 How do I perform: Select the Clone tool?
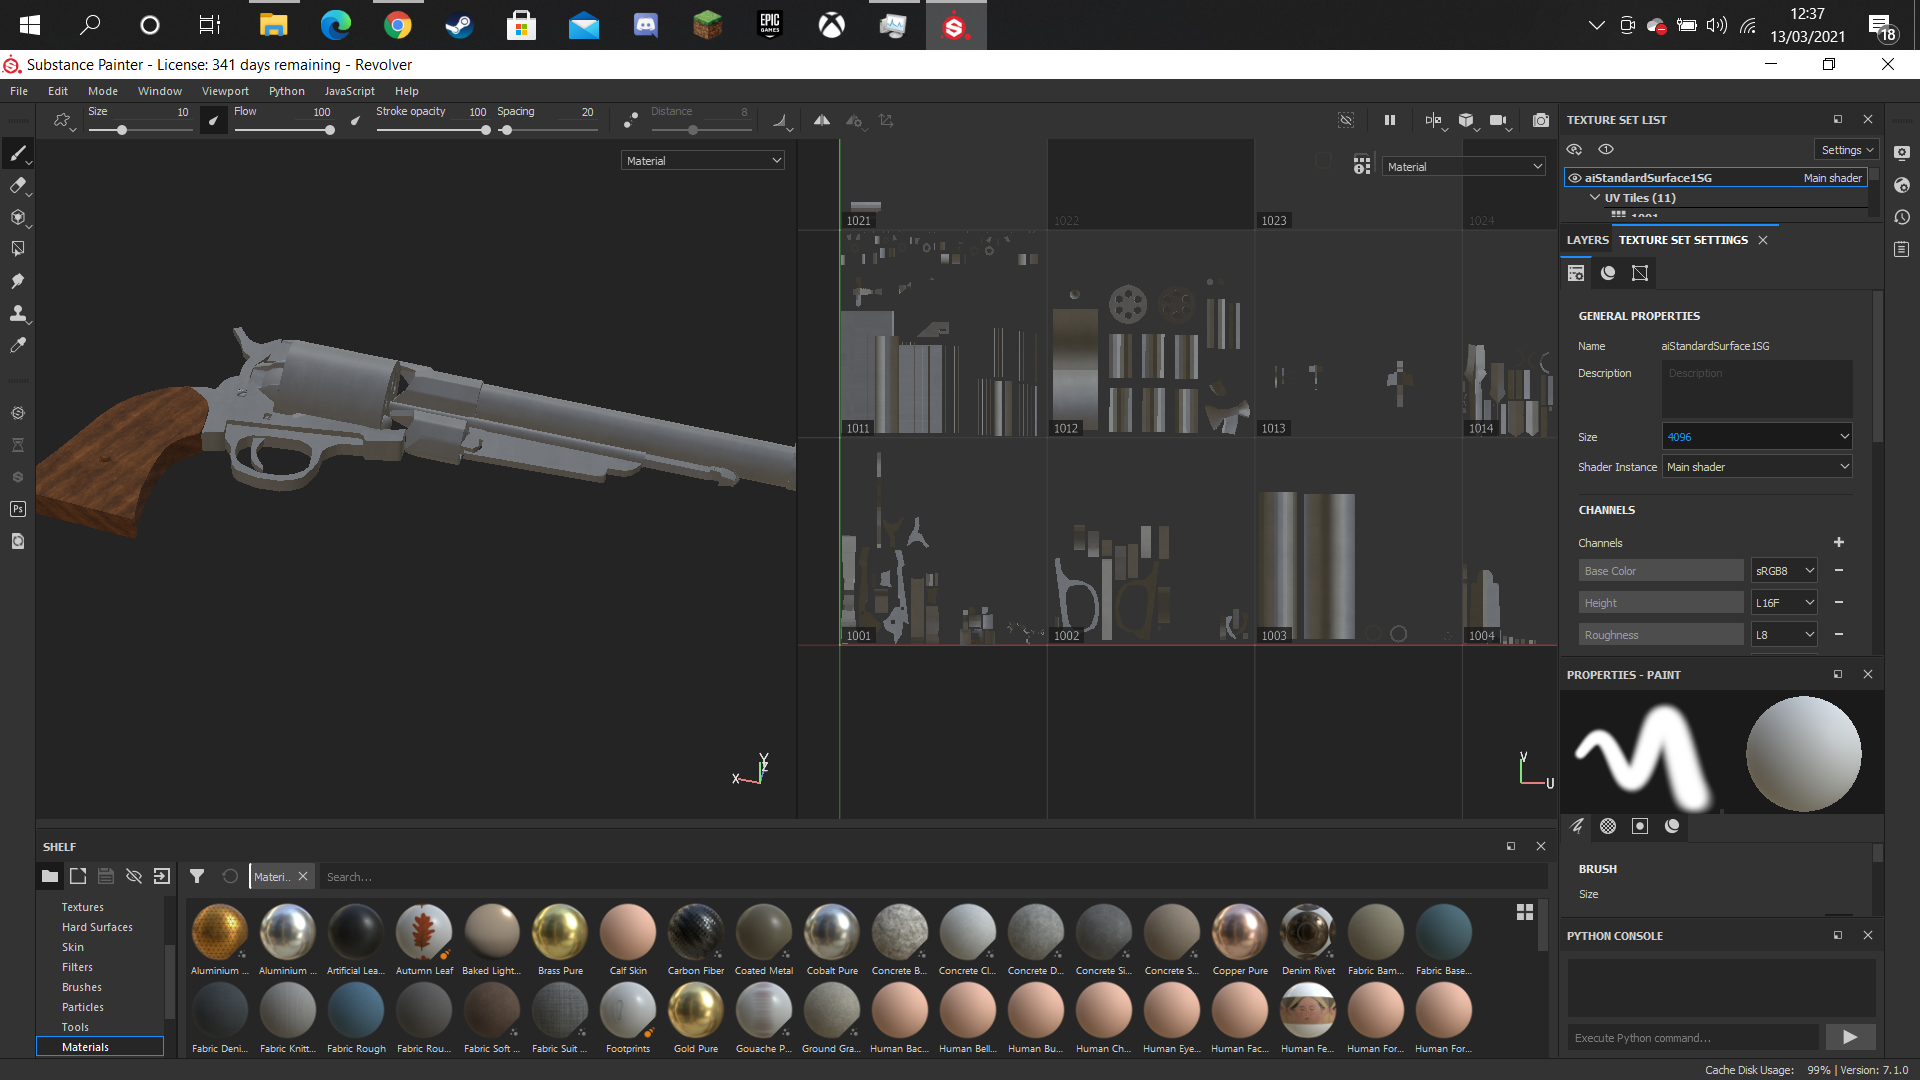click(17, 313)
